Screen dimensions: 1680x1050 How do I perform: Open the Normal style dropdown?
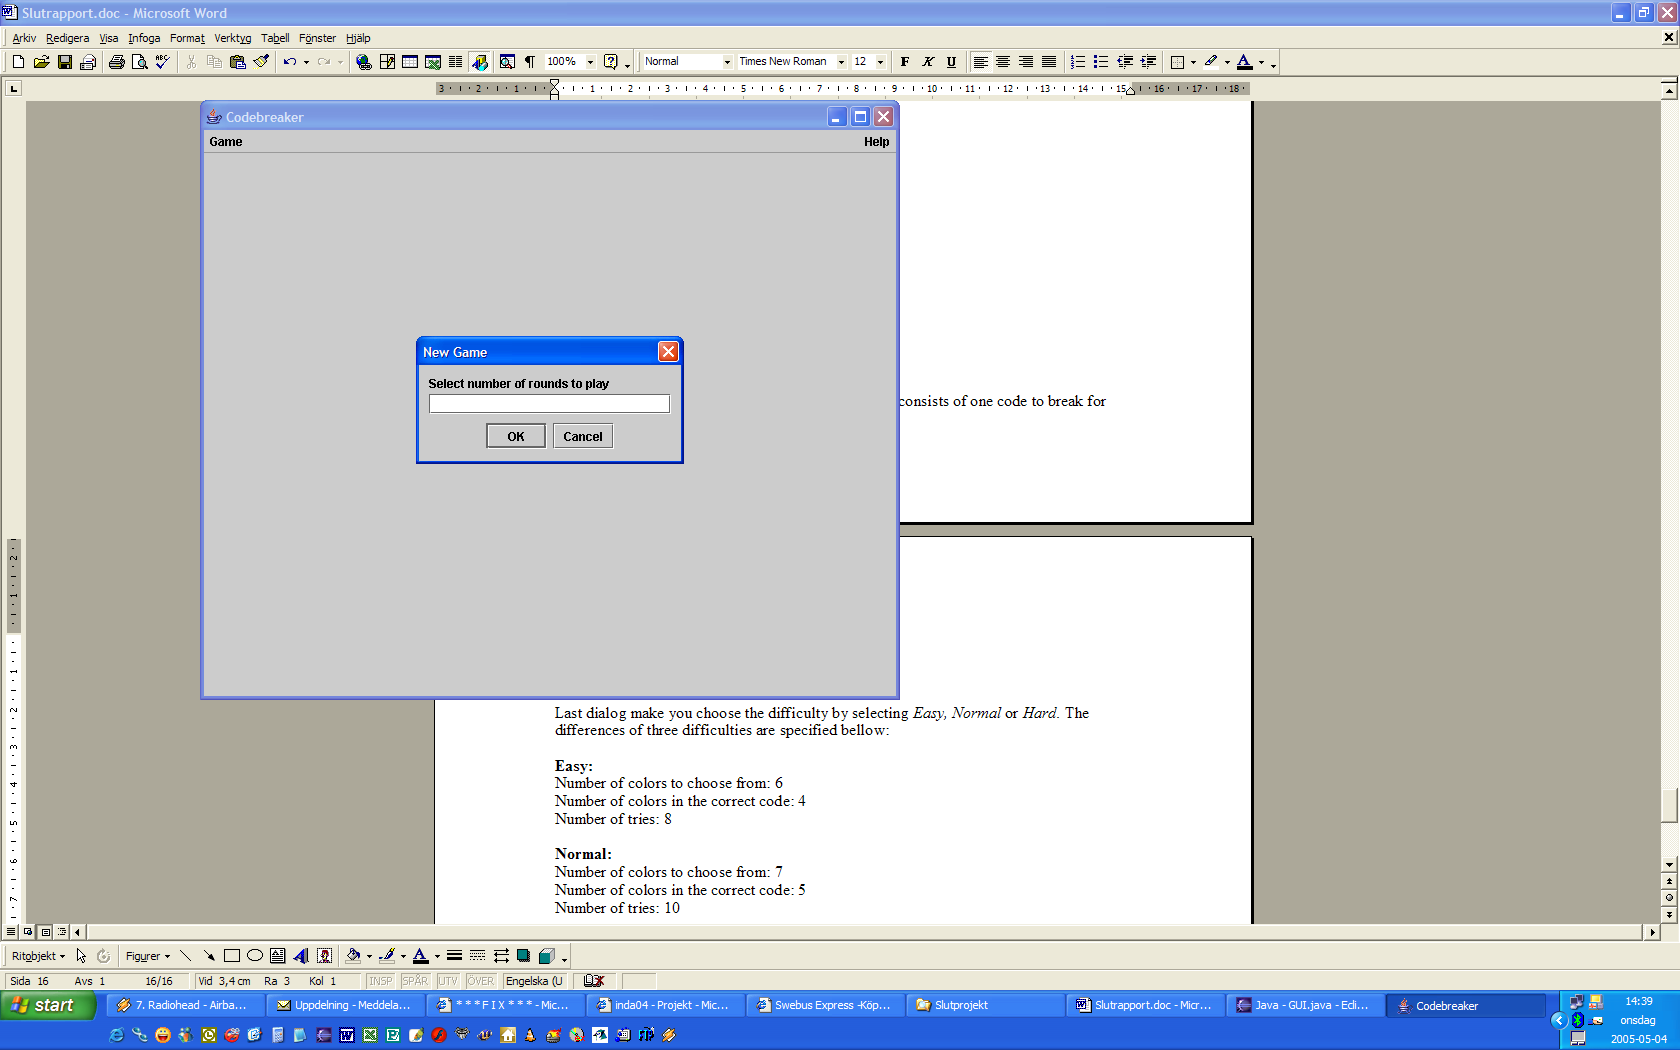727,62
